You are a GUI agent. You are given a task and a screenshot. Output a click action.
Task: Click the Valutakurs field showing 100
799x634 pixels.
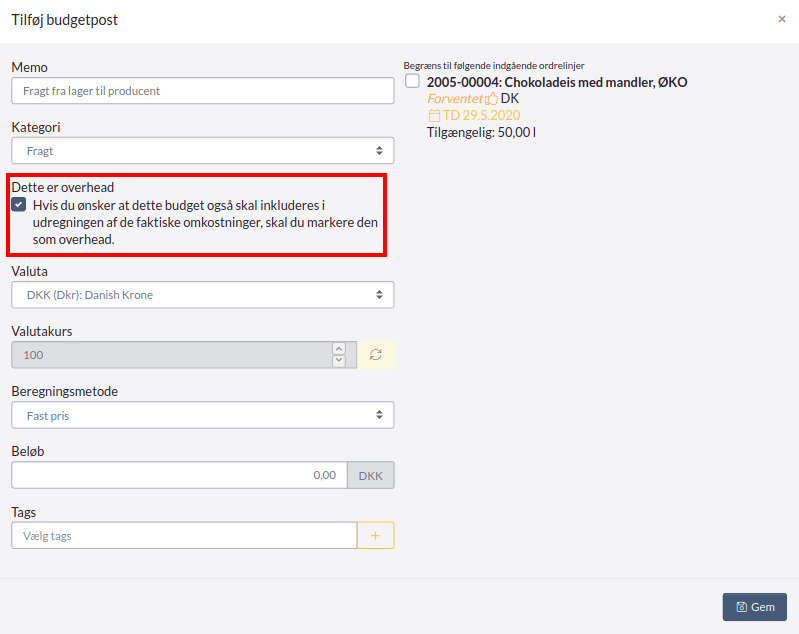[170, 355]
